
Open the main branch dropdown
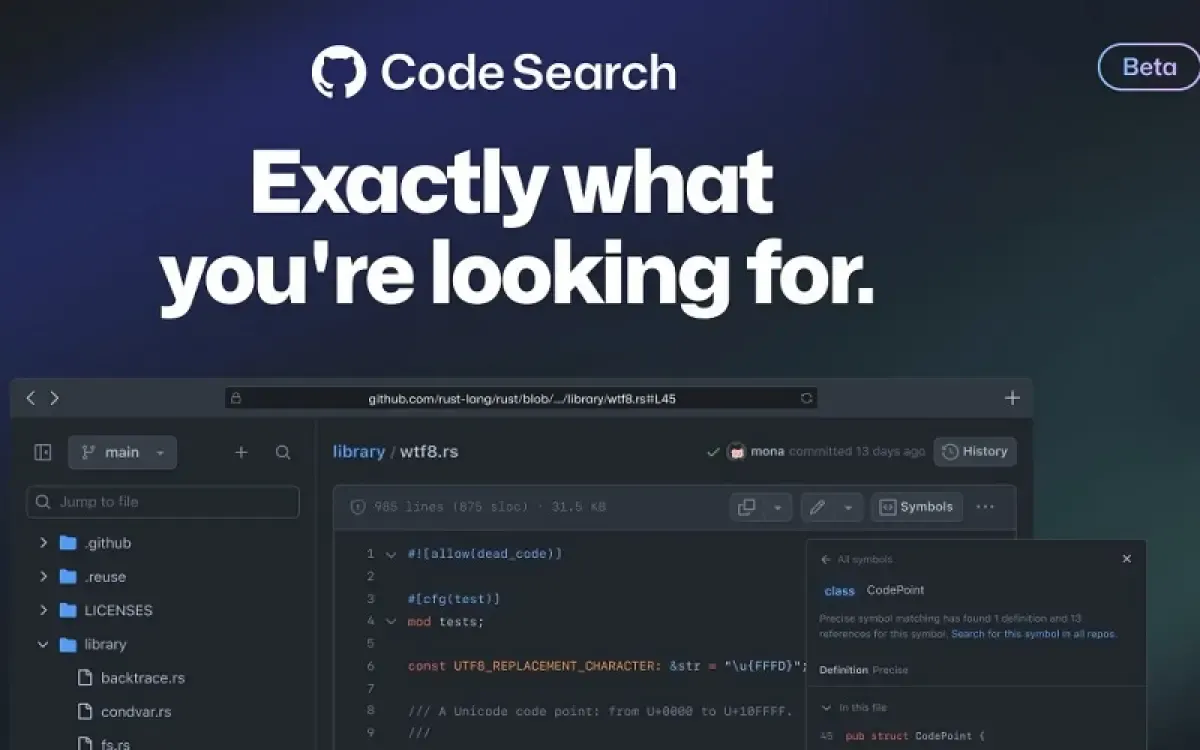click(x=122, y=452)
